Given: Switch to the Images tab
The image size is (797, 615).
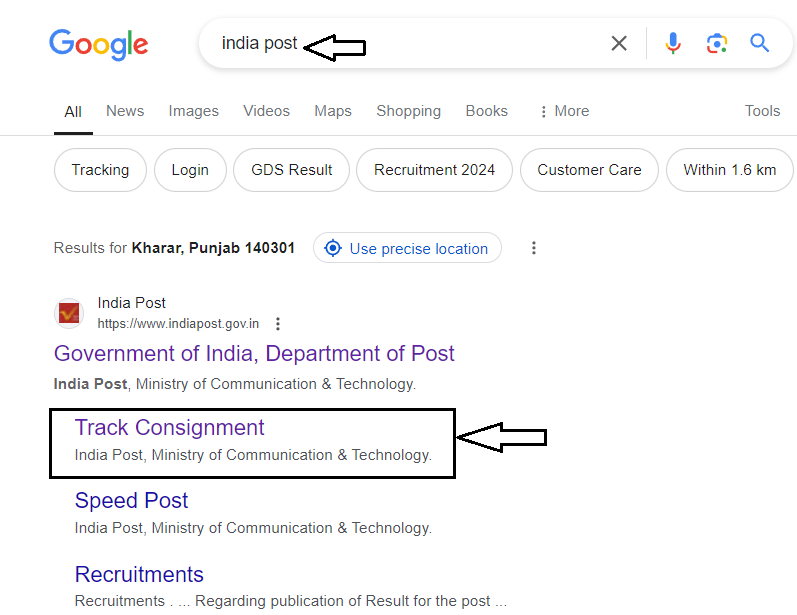Looking at the screenshot, I should [193, 111].
